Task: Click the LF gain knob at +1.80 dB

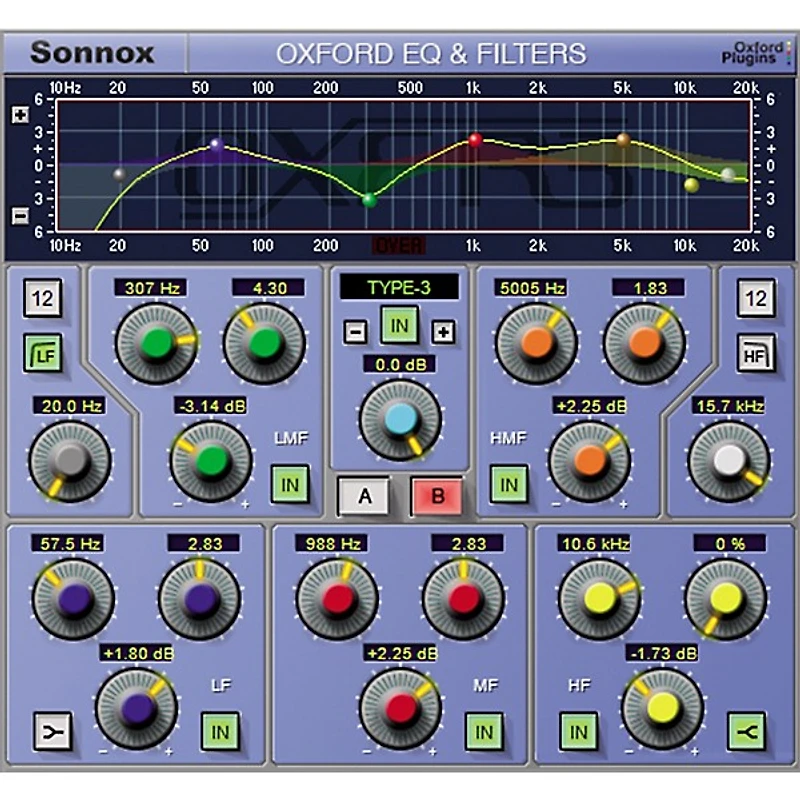Action: point(137,709)
